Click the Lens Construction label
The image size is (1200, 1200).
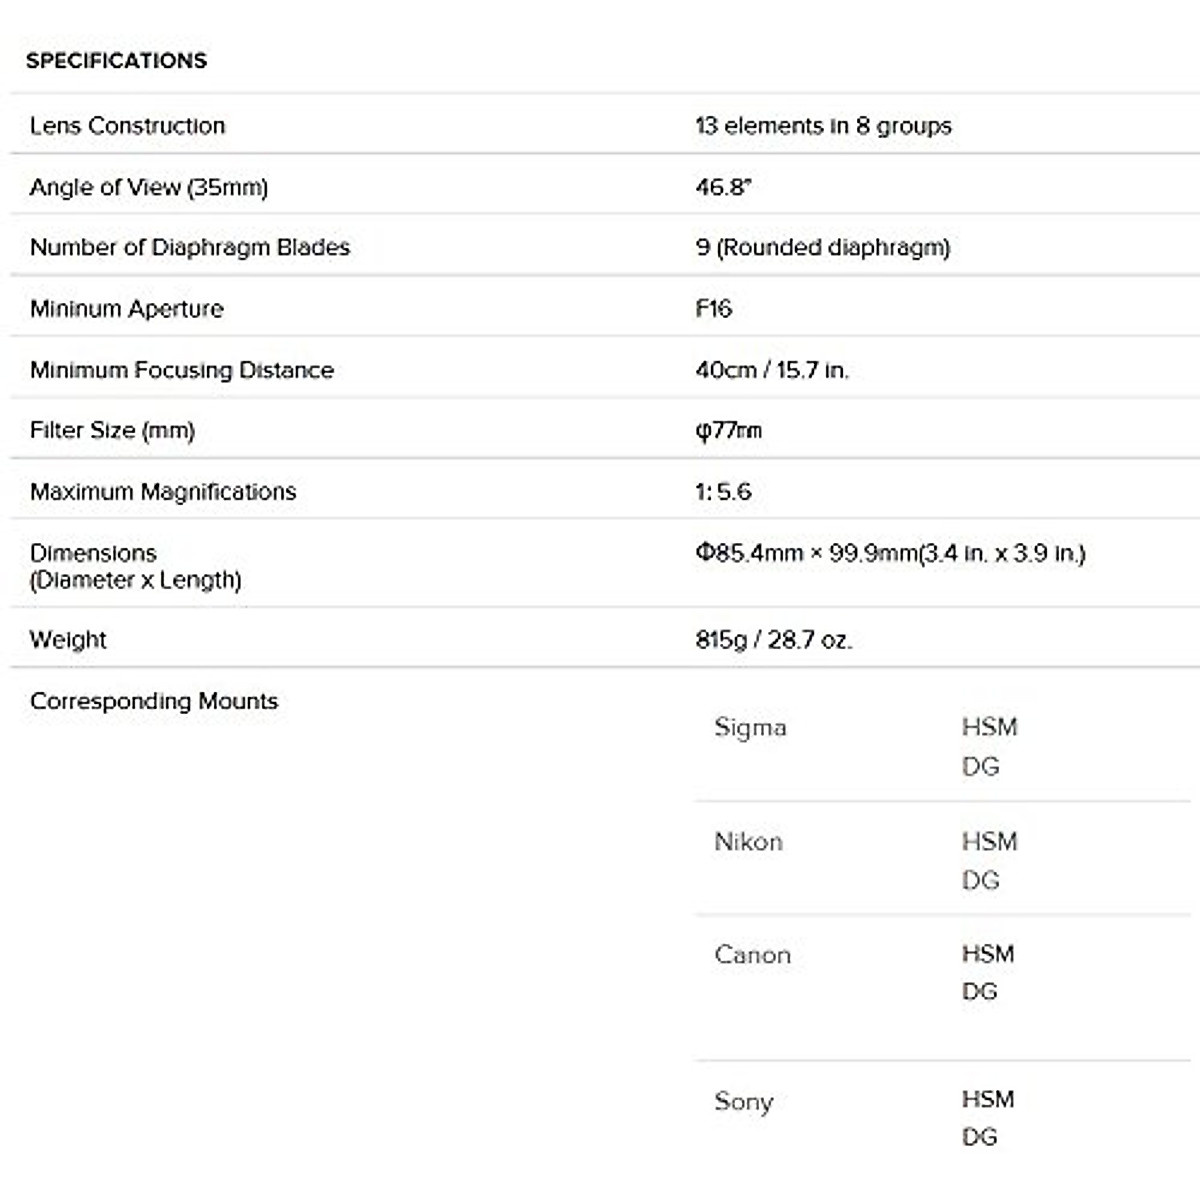127,126
